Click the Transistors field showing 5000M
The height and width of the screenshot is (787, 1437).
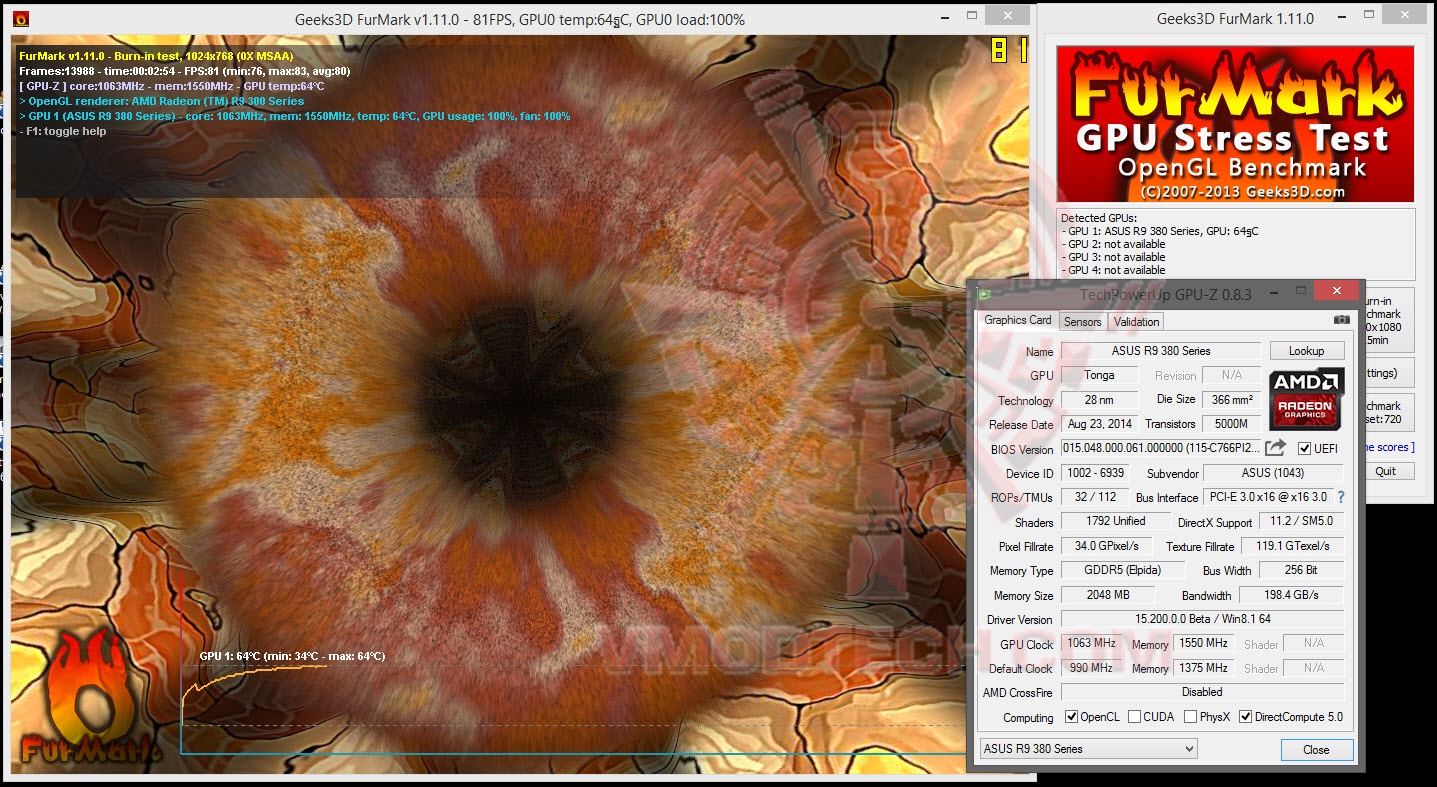tap(1231, 424)
